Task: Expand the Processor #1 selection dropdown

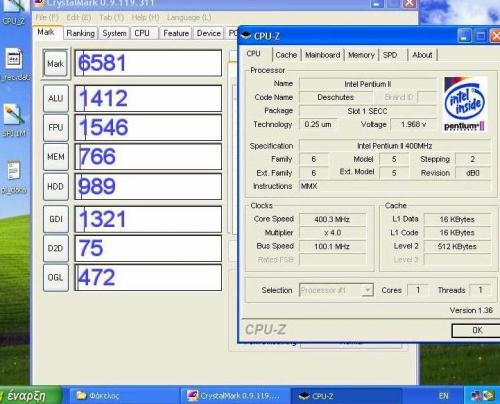Action: (336, 290)
